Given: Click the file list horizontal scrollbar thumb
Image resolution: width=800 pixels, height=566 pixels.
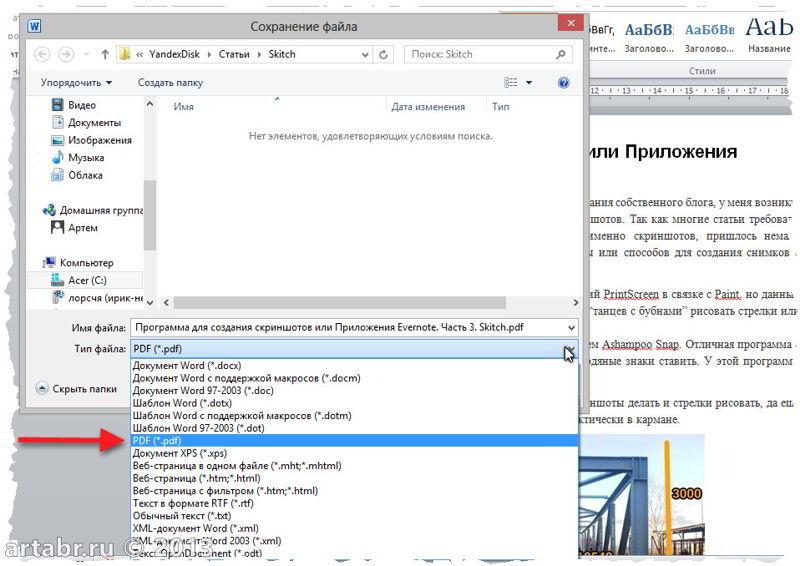Looking at the screenshot, I should (339, 303).
